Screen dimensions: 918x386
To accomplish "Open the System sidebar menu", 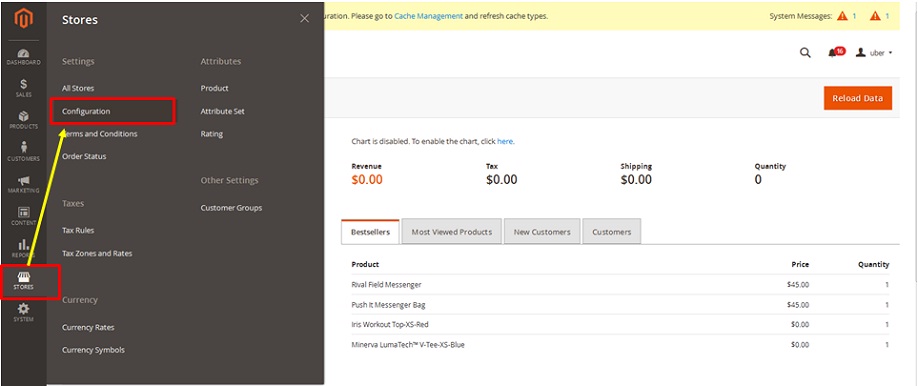I will [x=23, y=313].
